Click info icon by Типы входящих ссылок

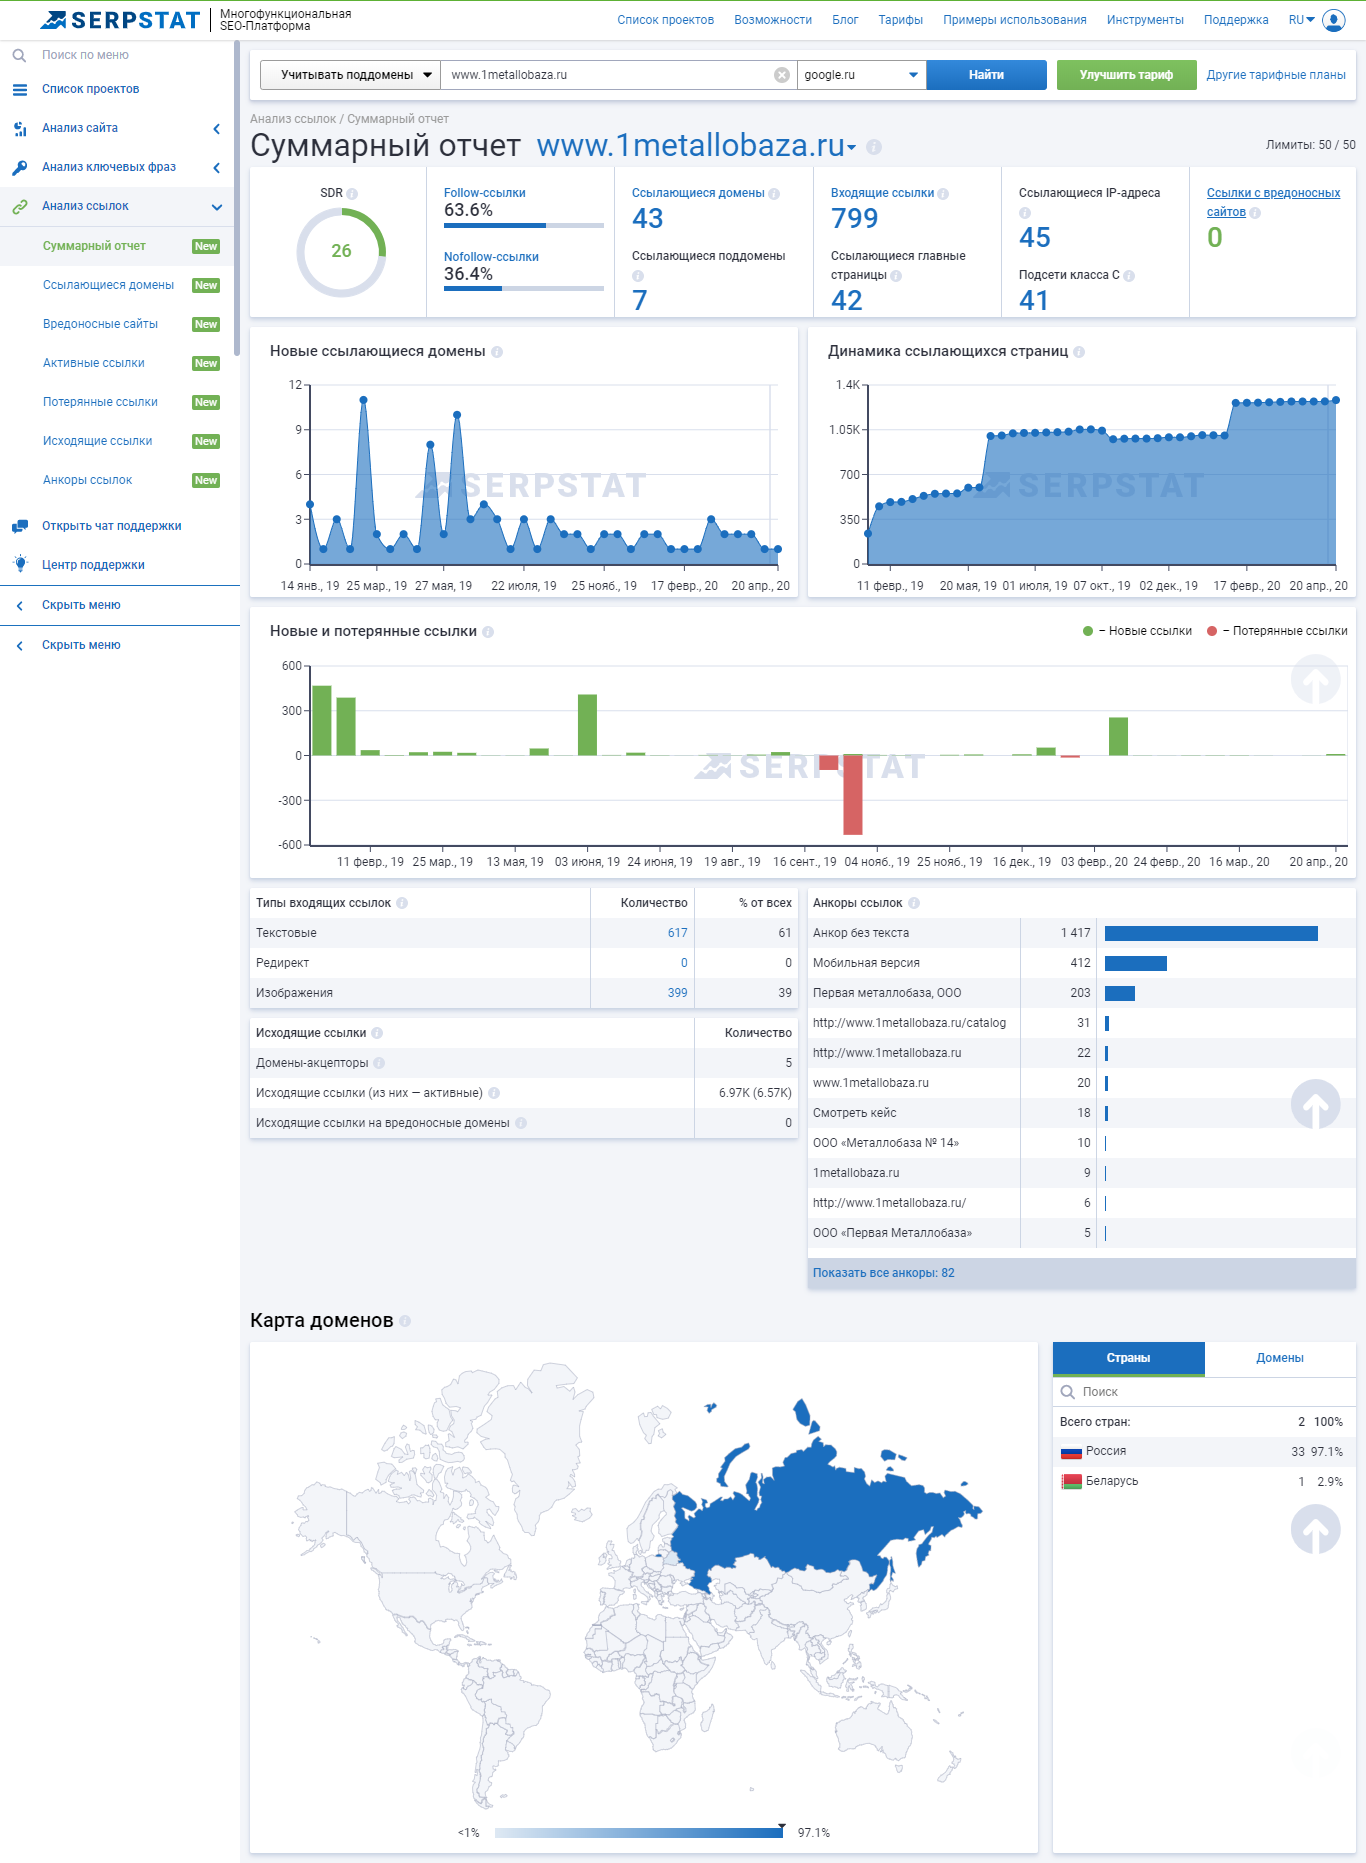click(x=402, y=903)
